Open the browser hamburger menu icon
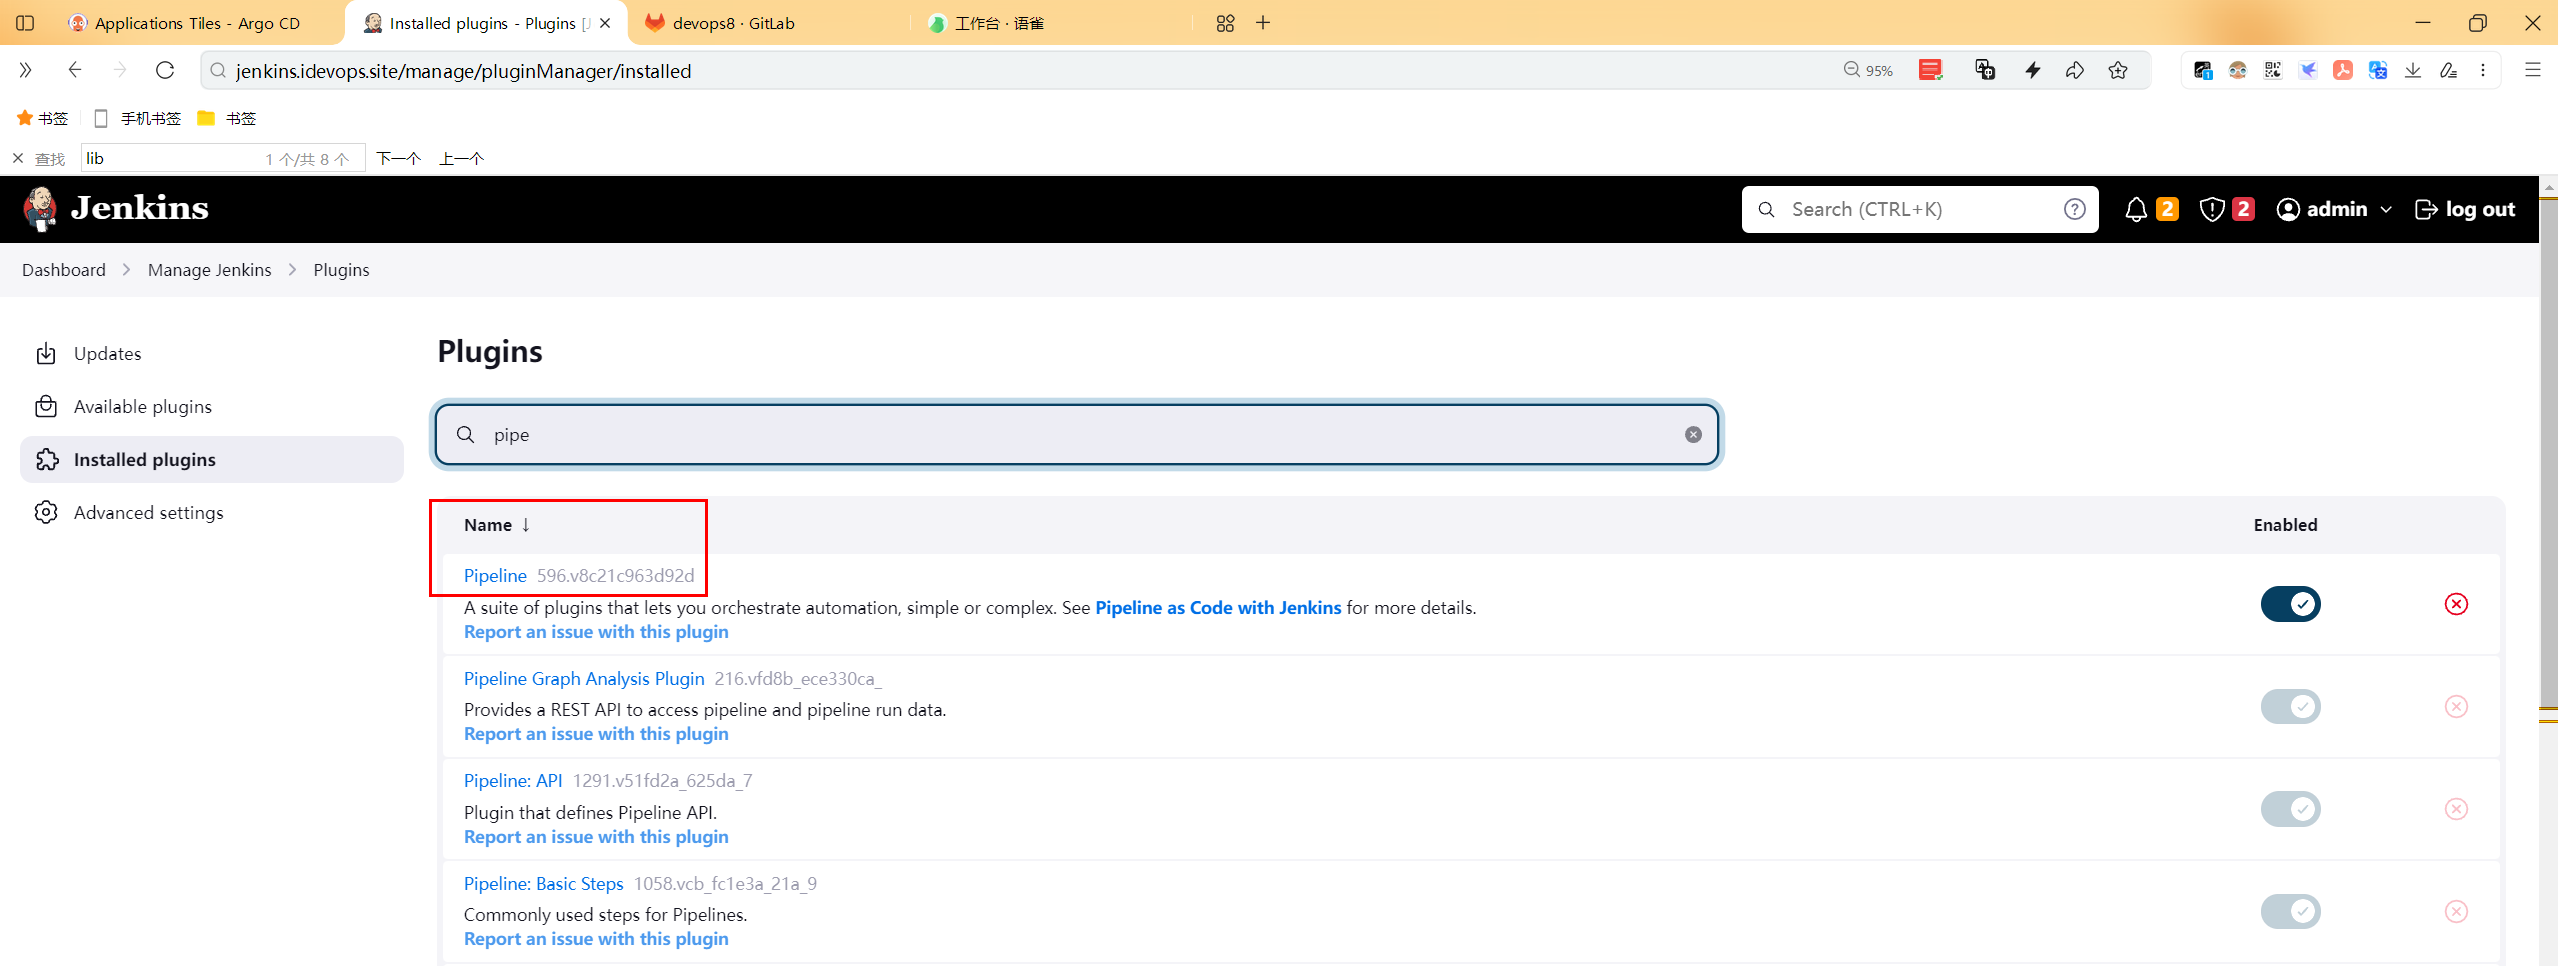 2532,70
